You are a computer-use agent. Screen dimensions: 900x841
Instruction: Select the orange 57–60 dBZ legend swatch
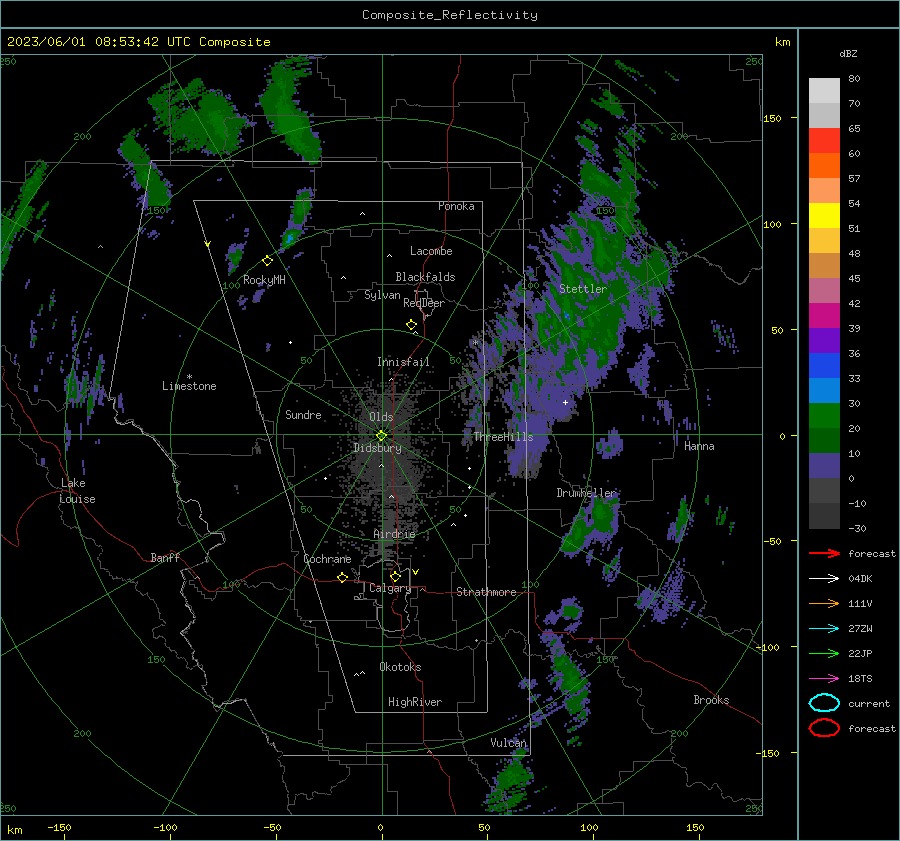coord(824,166)
